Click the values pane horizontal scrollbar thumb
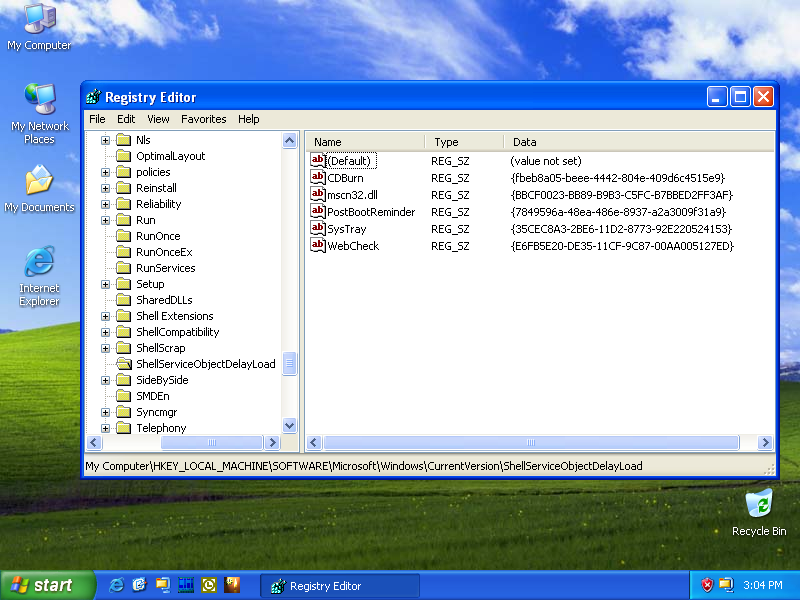The image size is (800, 600). coord(531,442)
